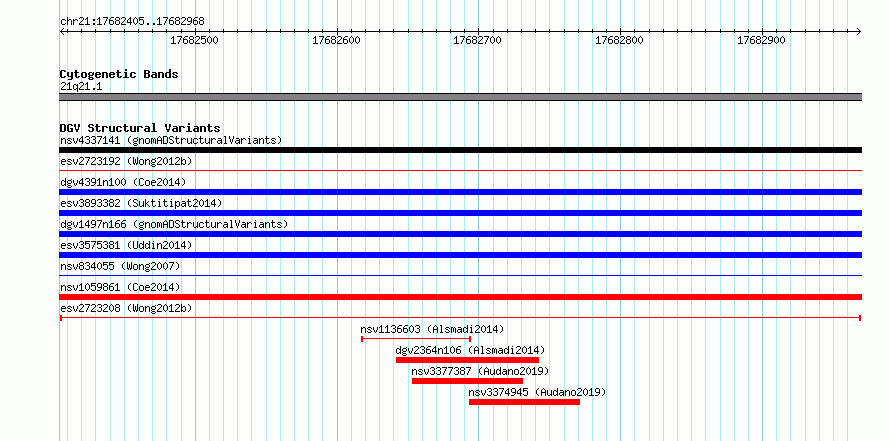Select the esv3575381 blue variant bar
This screenshot has height=441, width=890.
460,255
